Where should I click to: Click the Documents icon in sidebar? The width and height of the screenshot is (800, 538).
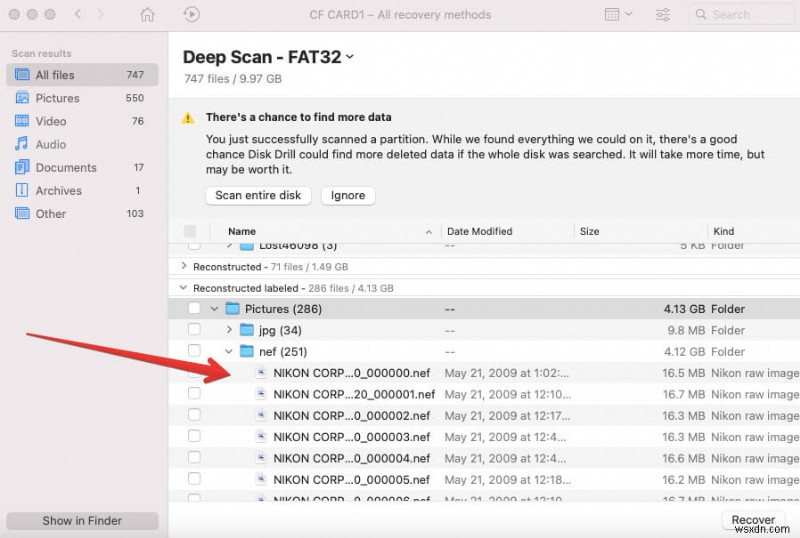point(22,167)
